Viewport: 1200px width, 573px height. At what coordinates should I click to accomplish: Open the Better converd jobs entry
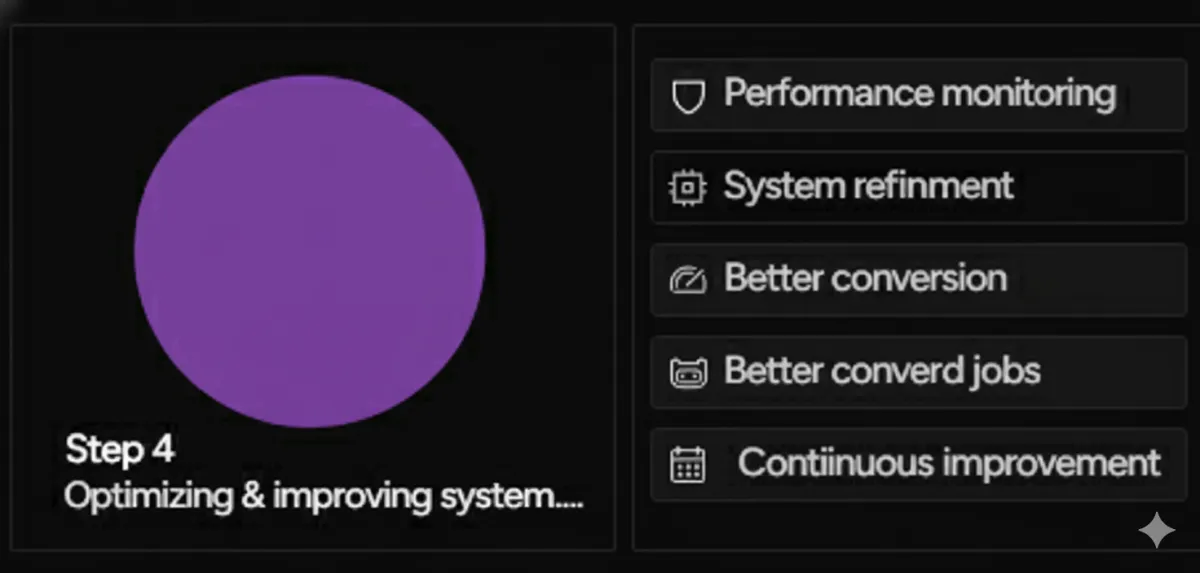pos(918,372)
